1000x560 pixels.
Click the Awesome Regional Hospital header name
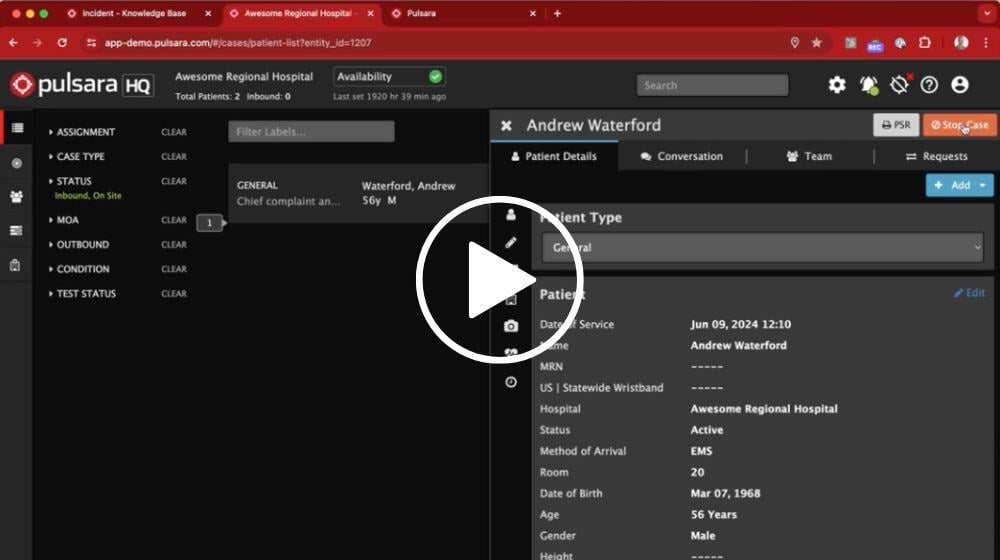pyautogui.click(x=244, y=77)
